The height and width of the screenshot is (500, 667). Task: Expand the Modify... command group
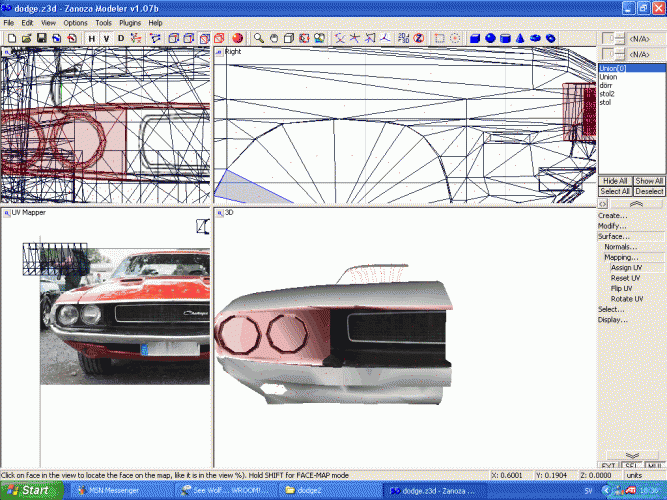(x=612, y=226)
